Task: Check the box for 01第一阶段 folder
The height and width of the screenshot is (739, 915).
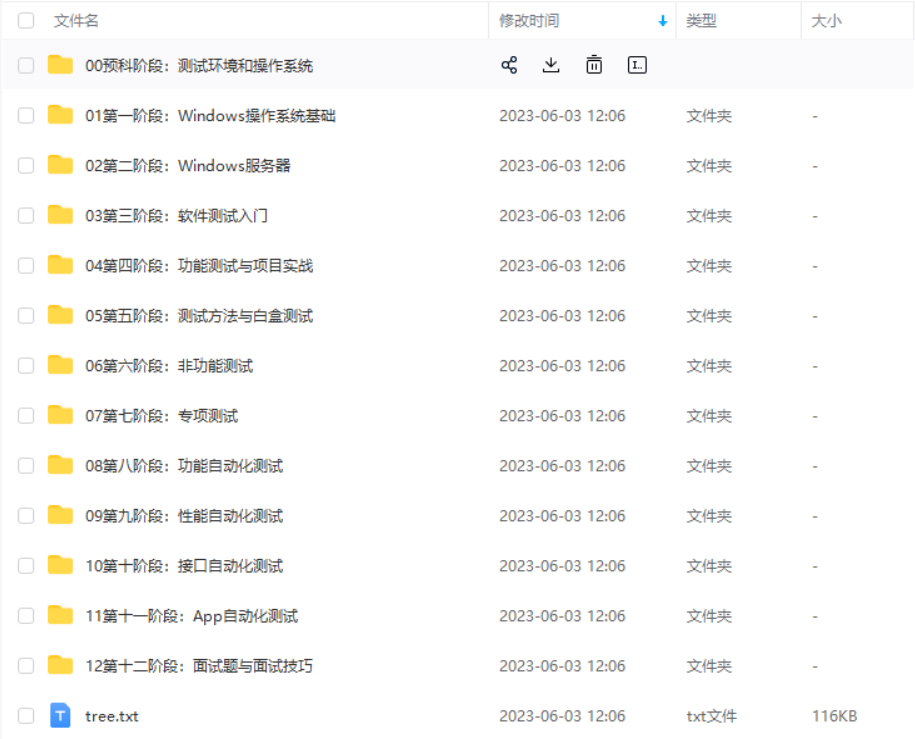Action: pyautogui.click(x=26, y=116)
